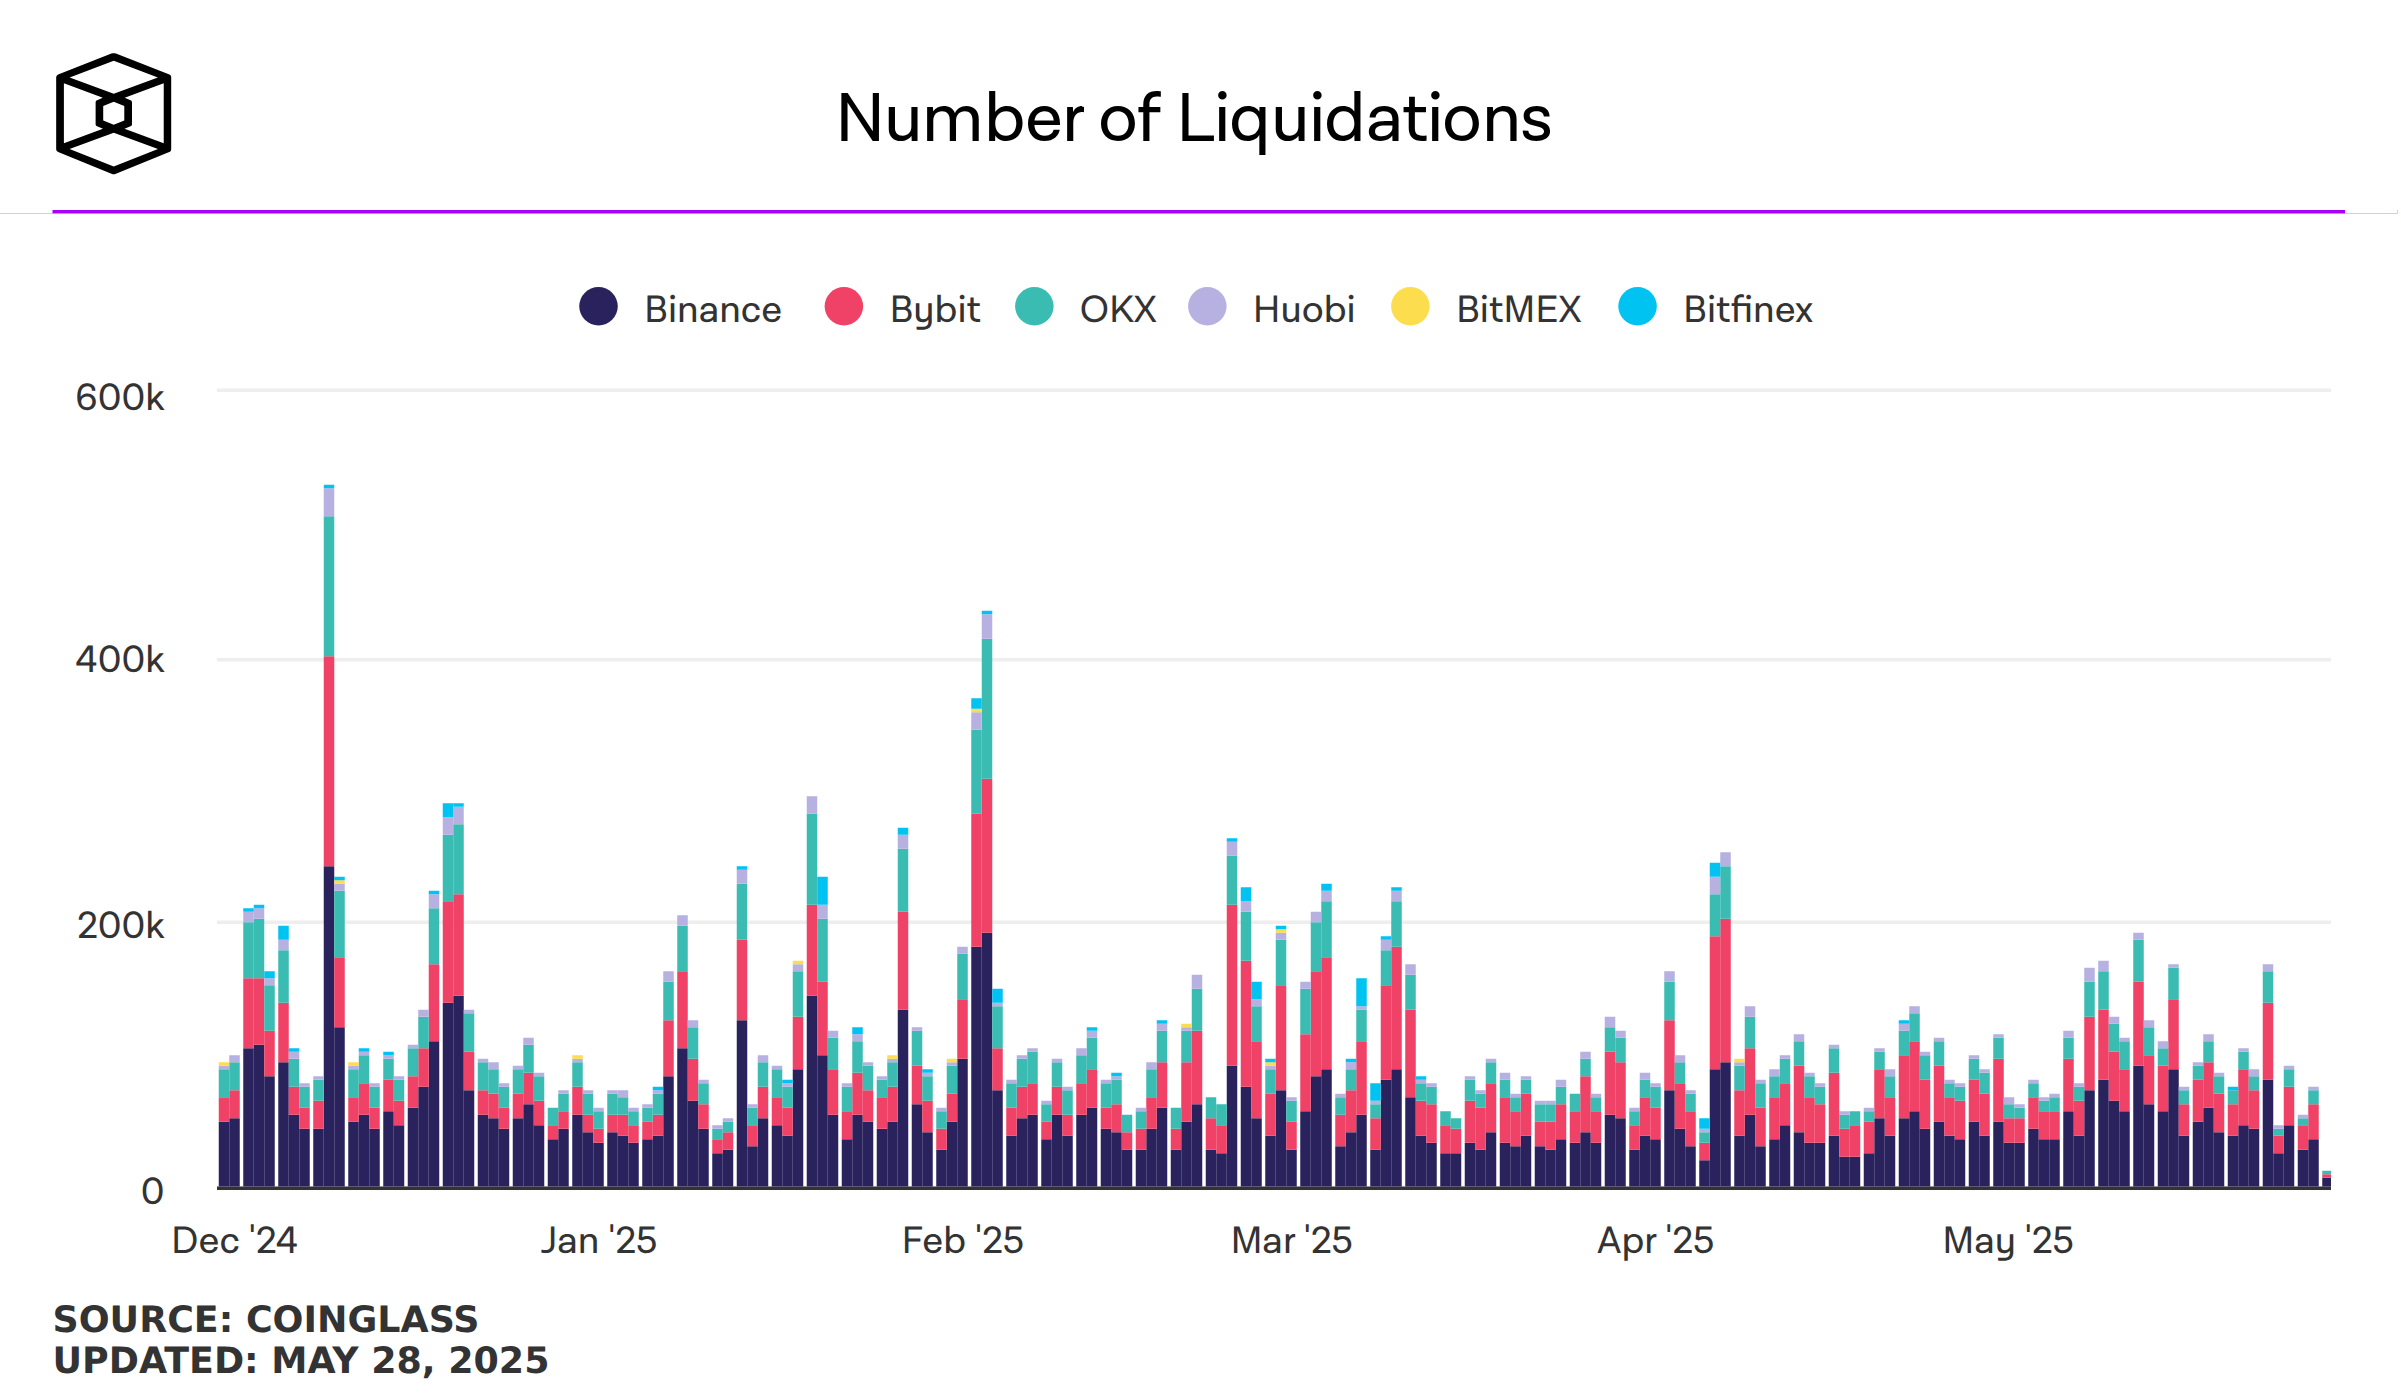Toggle OKX series via teal legend dot

pos(1034,307)
